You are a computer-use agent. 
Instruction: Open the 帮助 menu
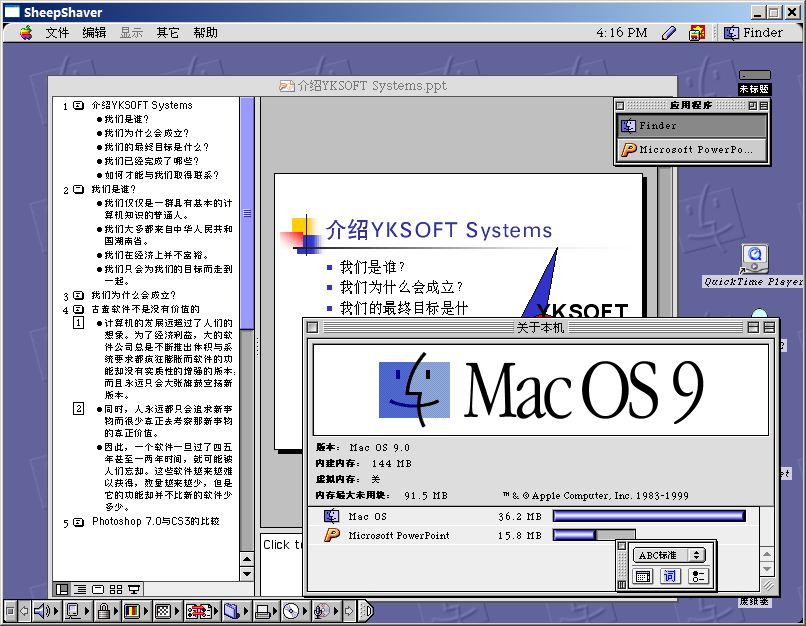[x=205, y=33]
